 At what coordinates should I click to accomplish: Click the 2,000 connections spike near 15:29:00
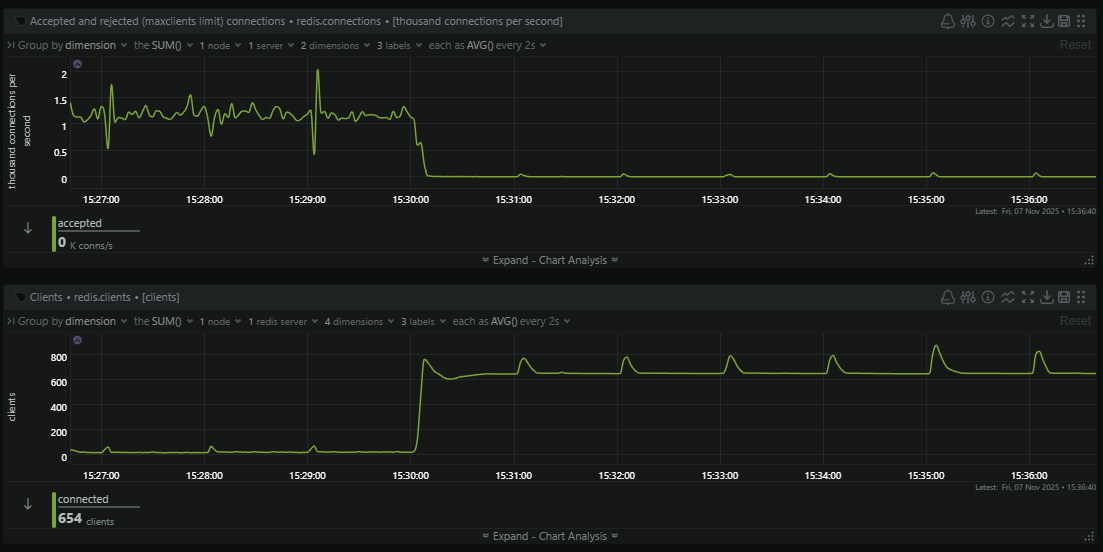click(x=318, y=70)
